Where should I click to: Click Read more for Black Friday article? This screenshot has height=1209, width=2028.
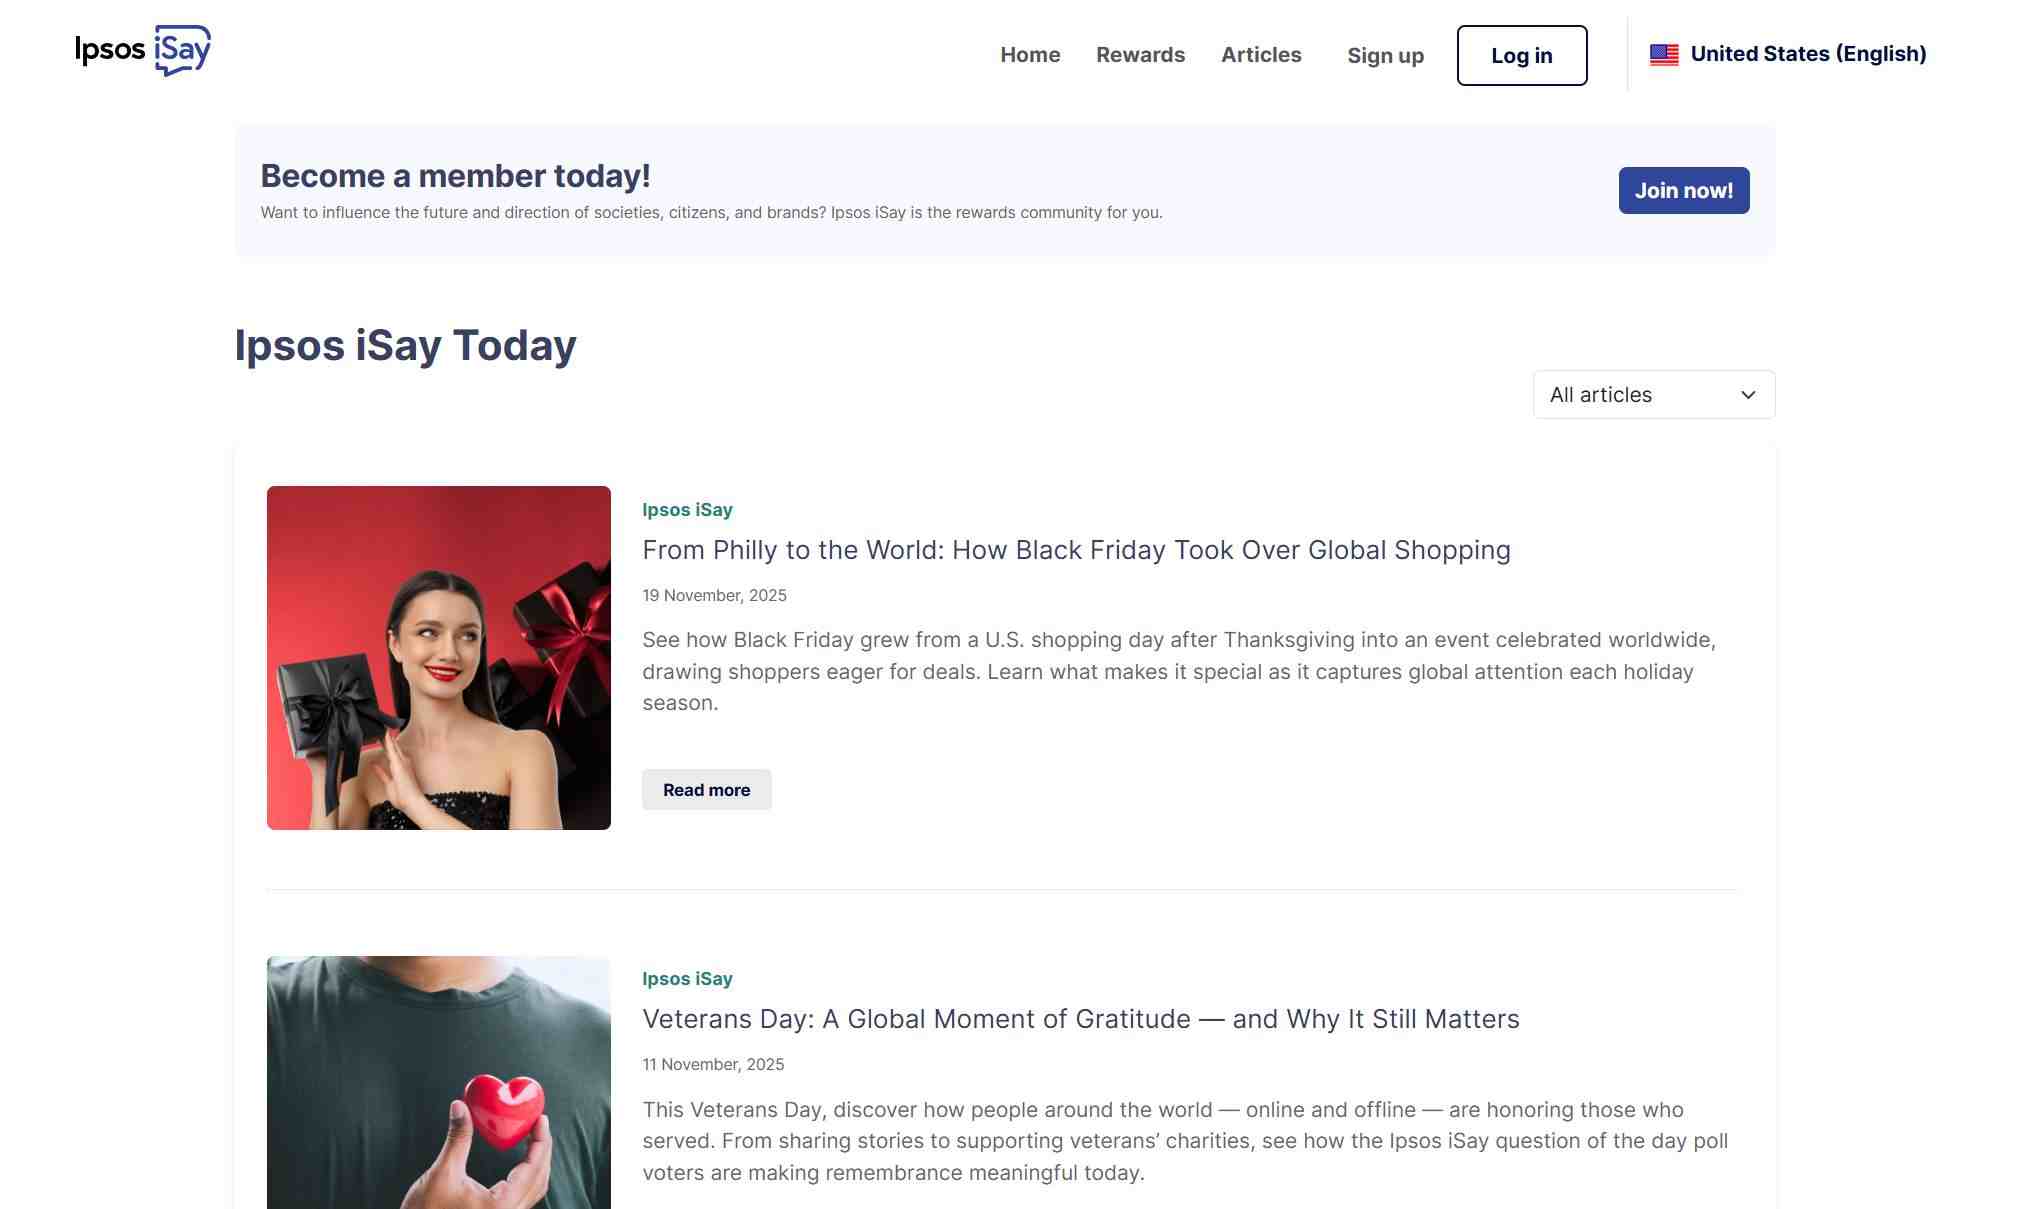[x=706, y=790]
